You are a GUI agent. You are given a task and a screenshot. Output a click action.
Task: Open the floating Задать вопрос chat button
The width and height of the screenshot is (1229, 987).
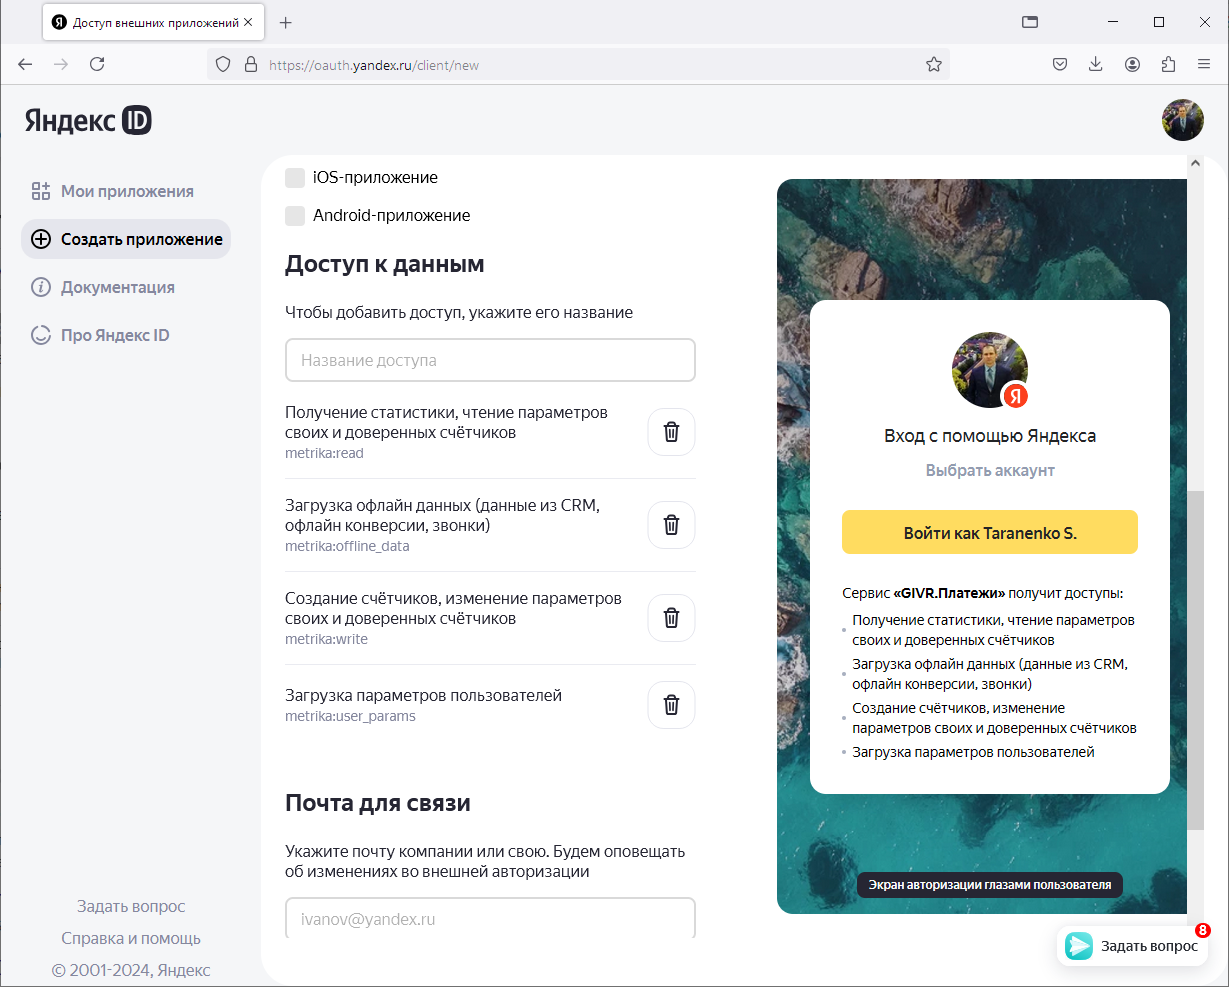(1132, 946)
